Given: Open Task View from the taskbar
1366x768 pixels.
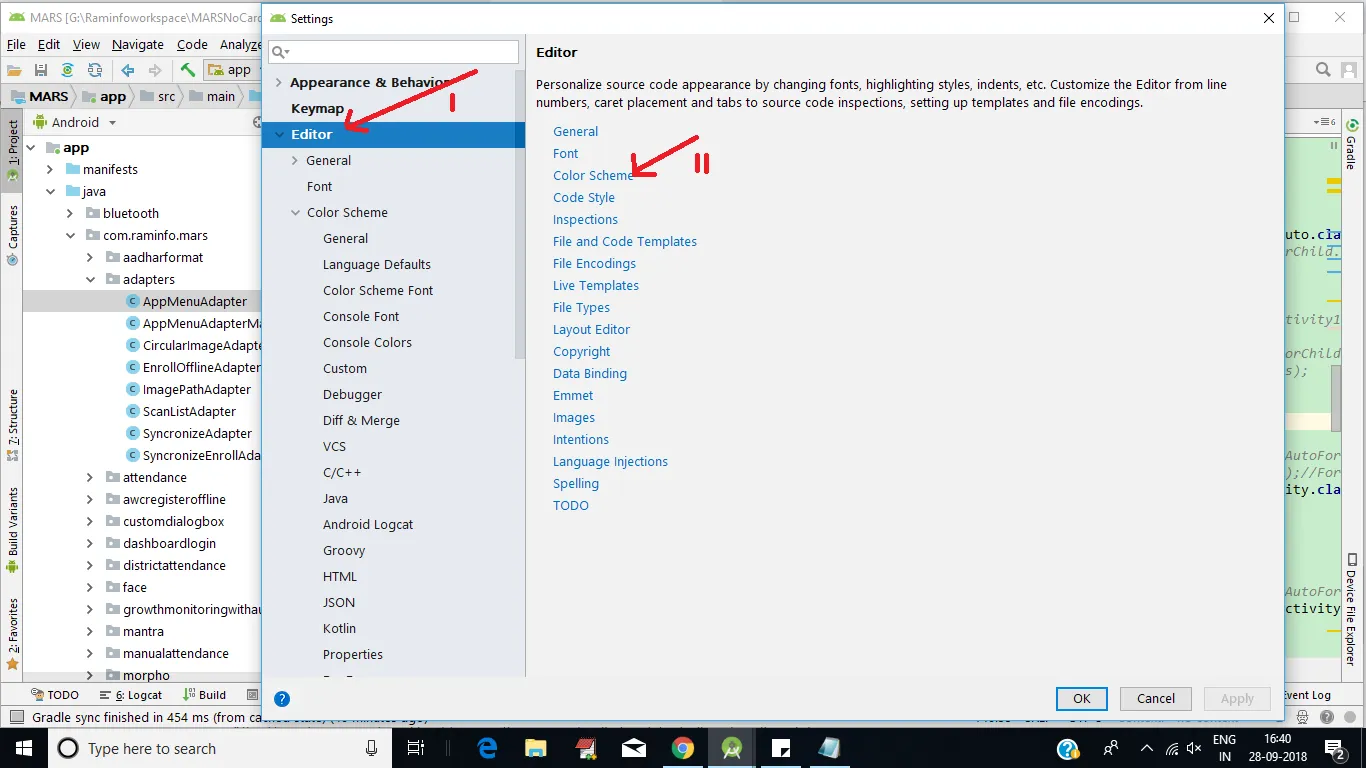Looking at the screenshot, I should pos(416,748).
